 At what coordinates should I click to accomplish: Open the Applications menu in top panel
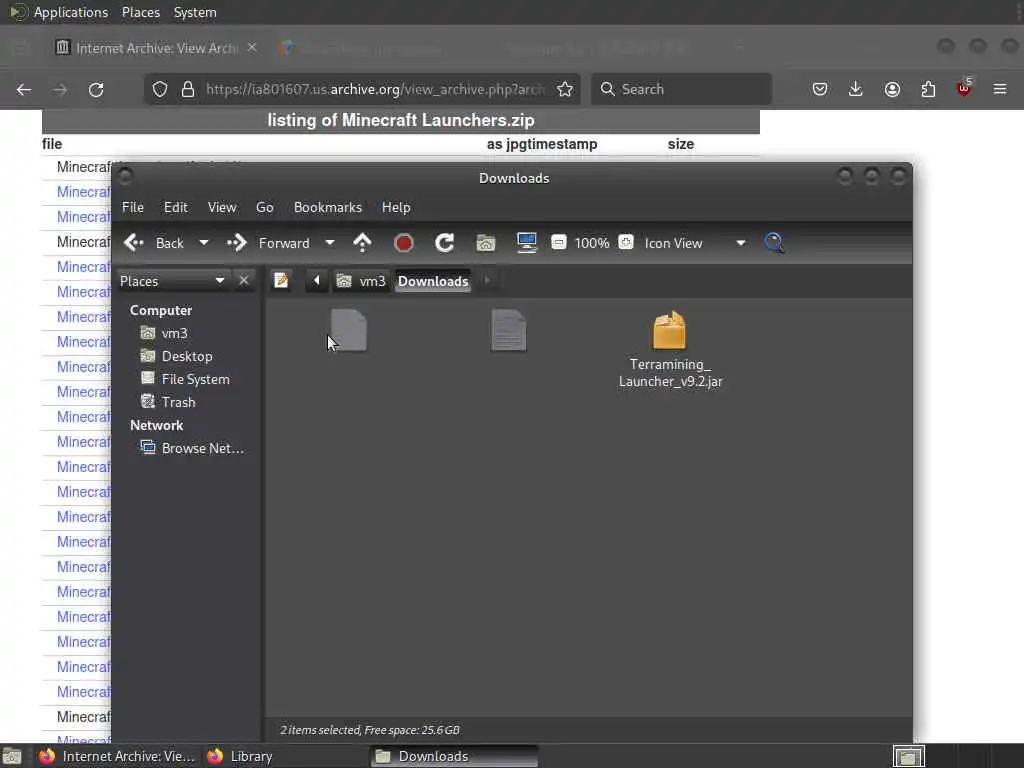pyautogui.click(x=71, y=12)
